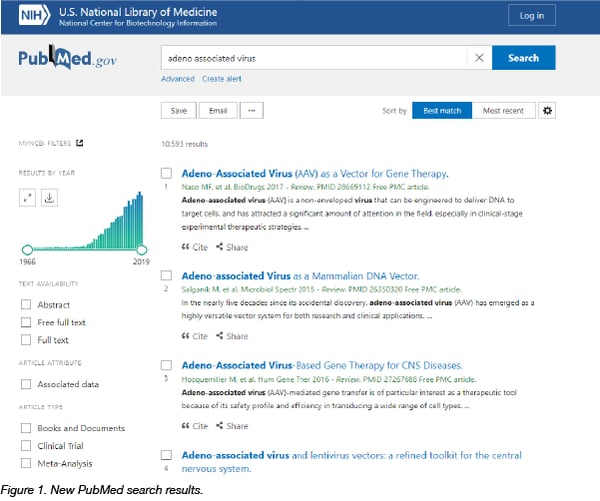This screenshot has height=501, width=600.
Task: Open article on lentivirus vectors toolkit
Action: point(352,462)
